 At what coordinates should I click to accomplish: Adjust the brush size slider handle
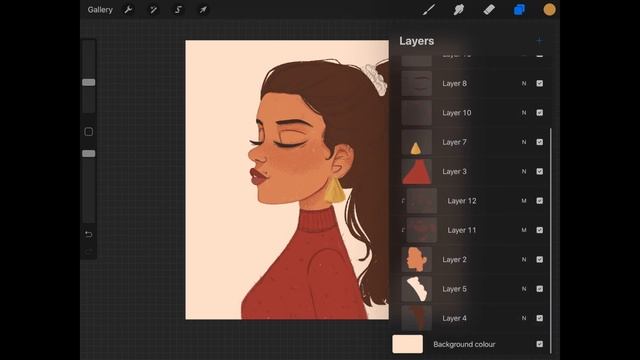pyautogui.click(x=89, y=82)
